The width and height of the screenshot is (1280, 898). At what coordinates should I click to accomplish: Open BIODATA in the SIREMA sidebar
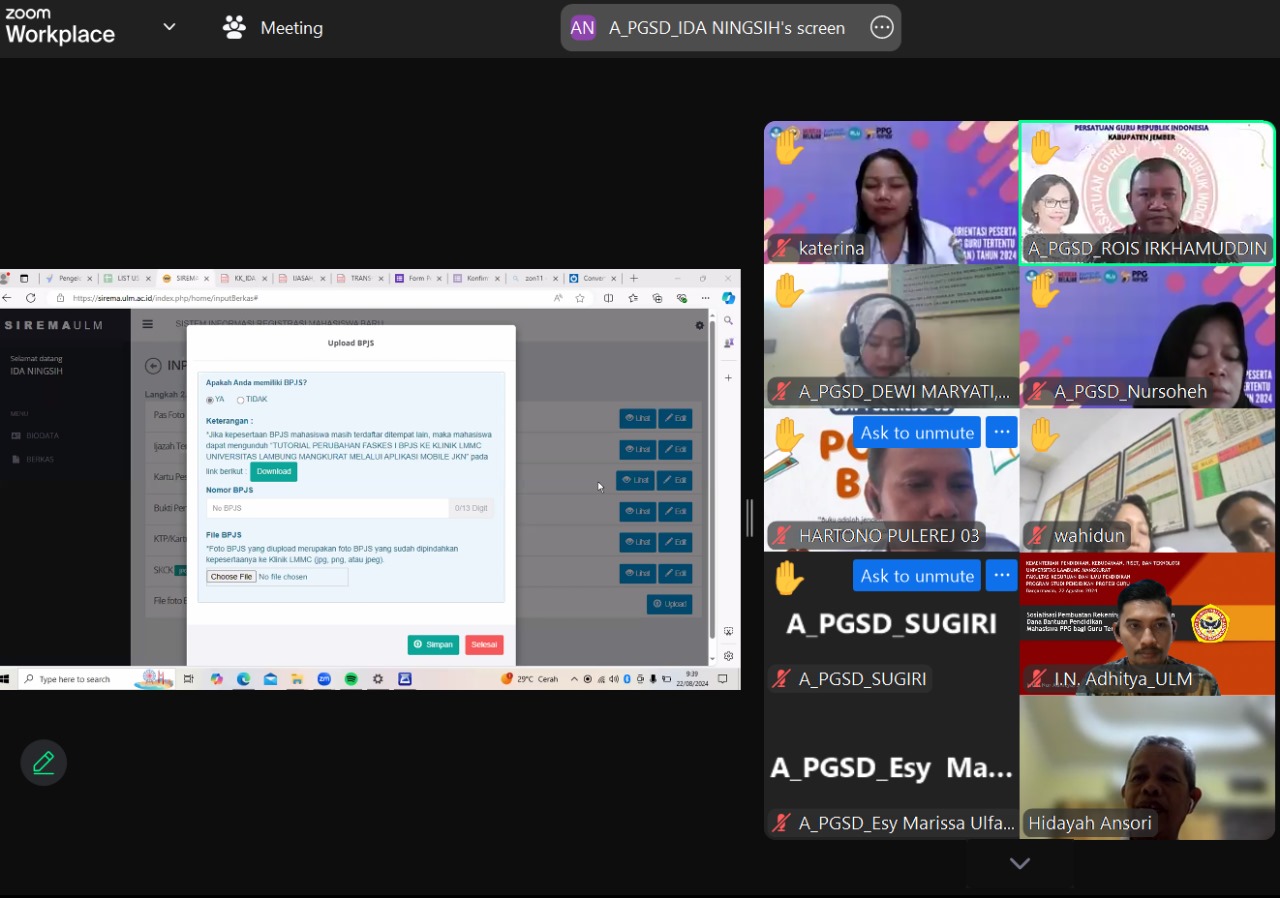tap(35, 436)
